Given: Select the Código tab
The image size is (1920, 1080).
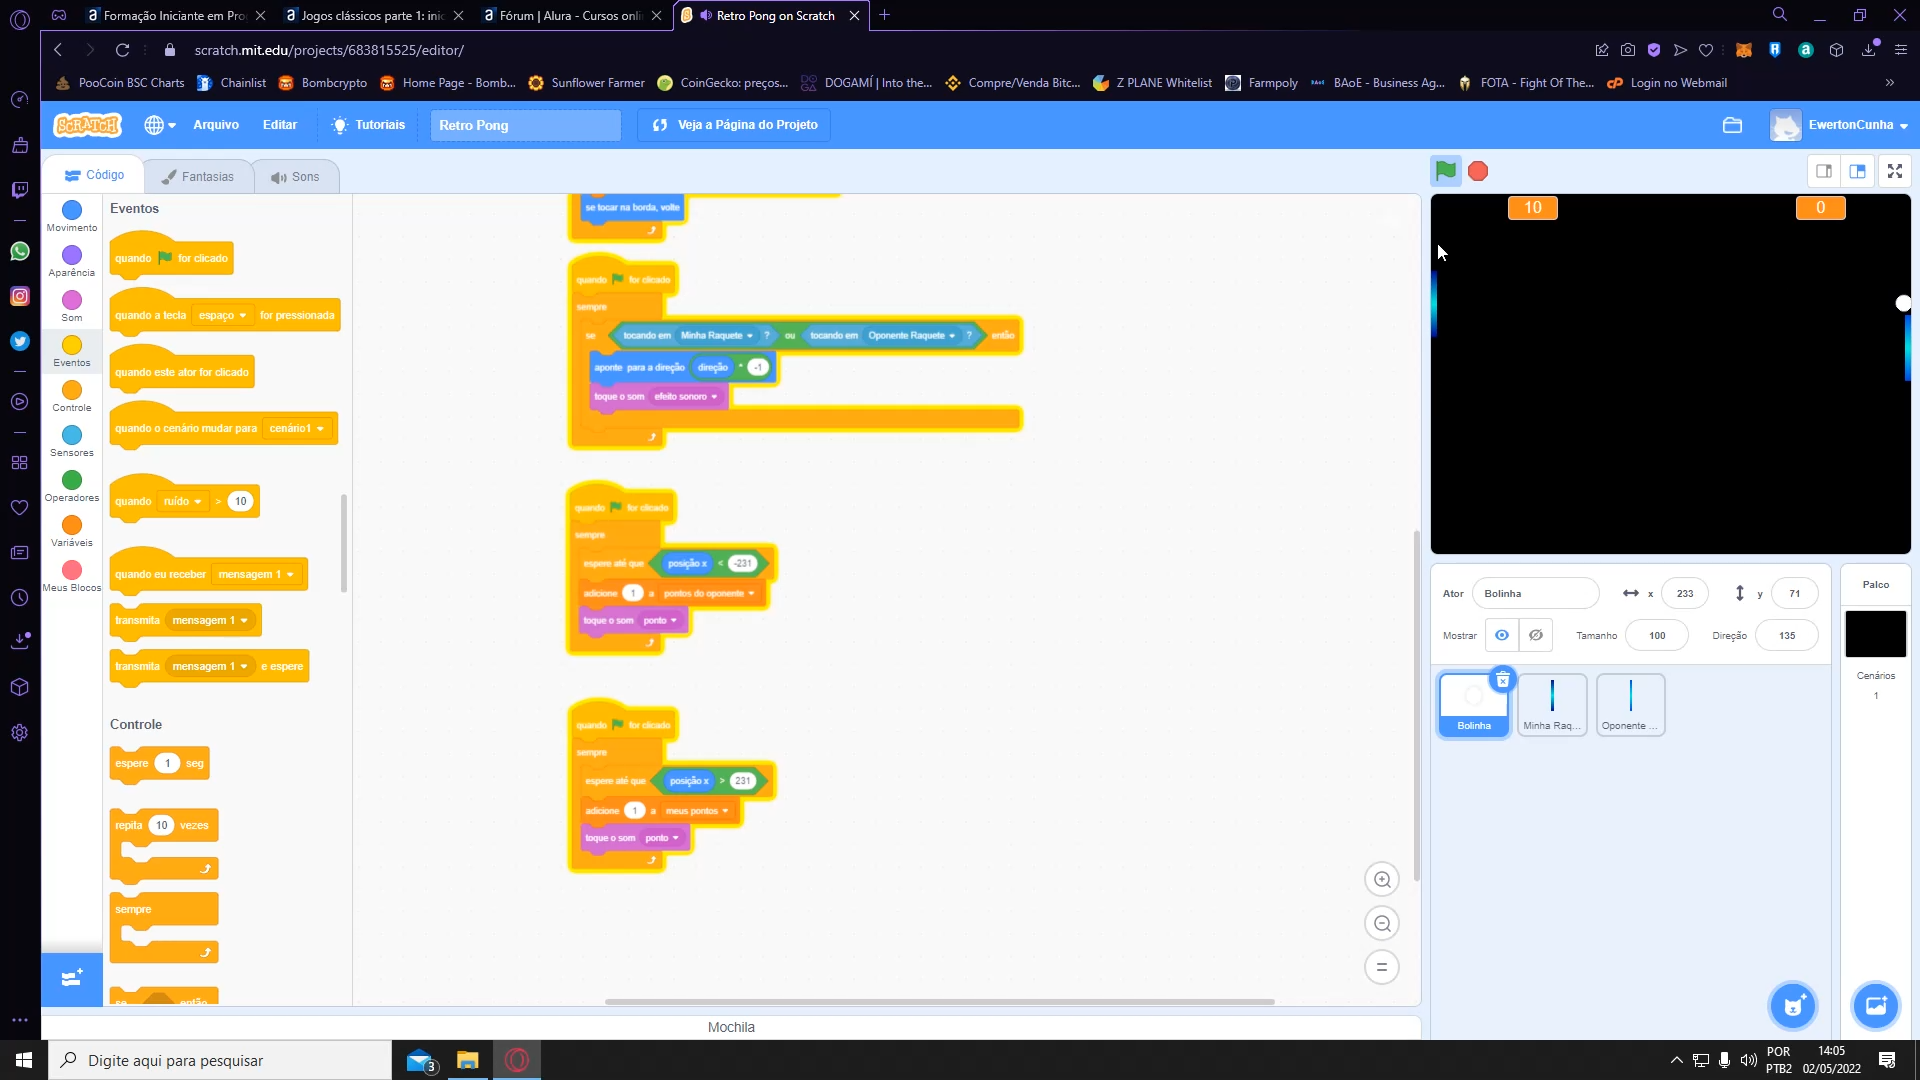Looking at the screenshot, I should tap(95, 175).
